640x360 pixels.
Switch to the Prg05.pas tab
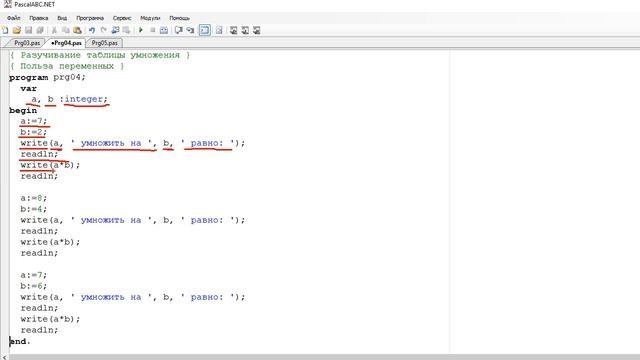(x=104, y=43)
